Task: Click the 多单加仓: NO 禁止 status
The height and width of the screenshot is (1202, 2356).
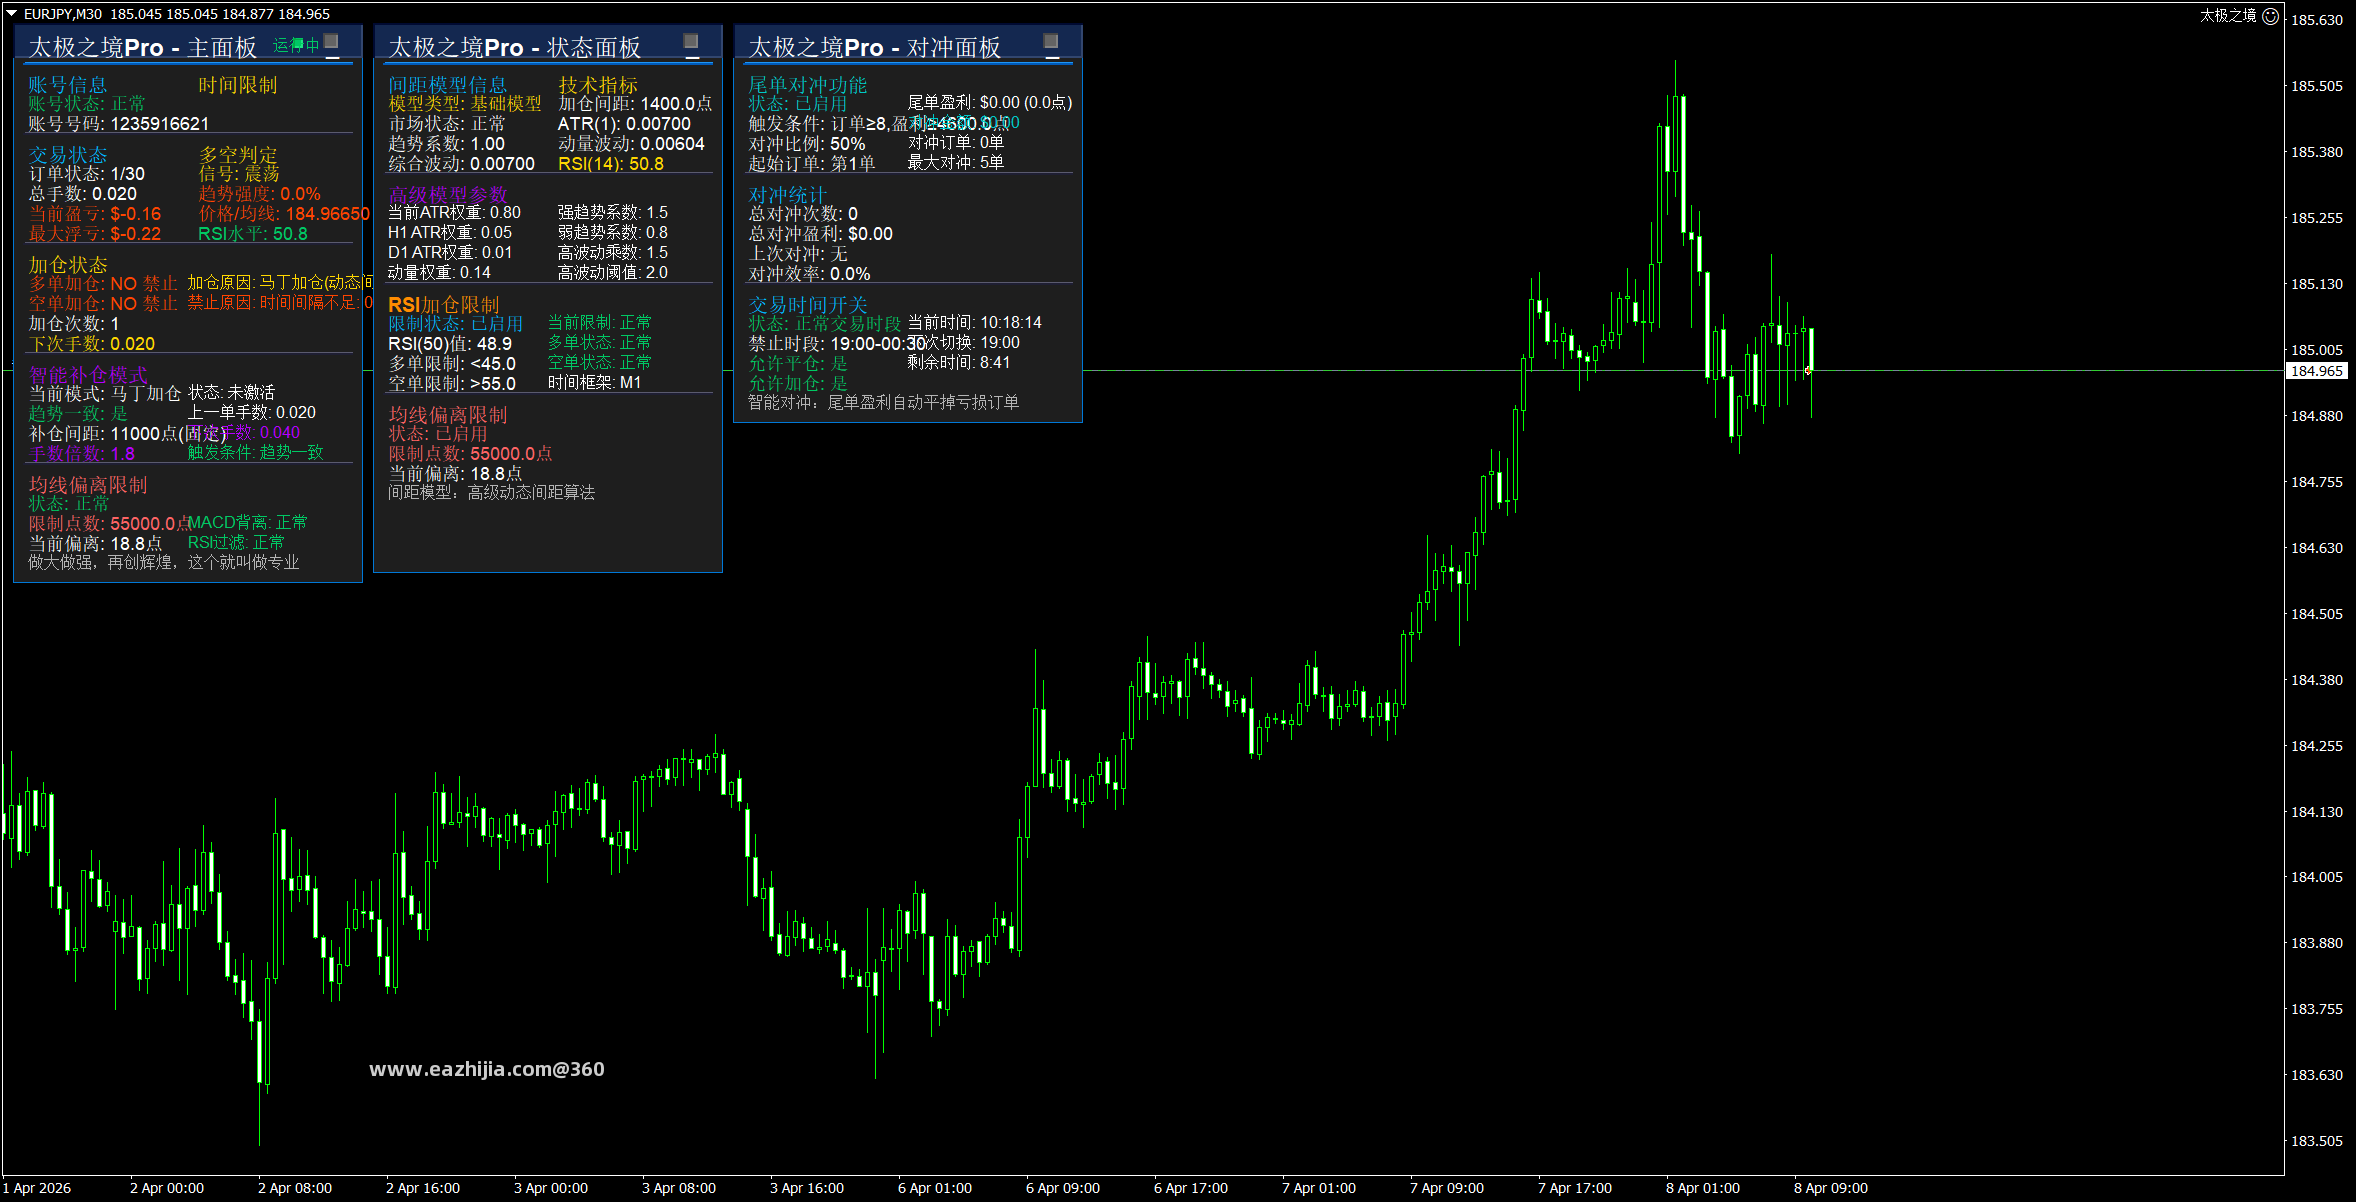Action: pyautogui.click(x=103, y=284)
